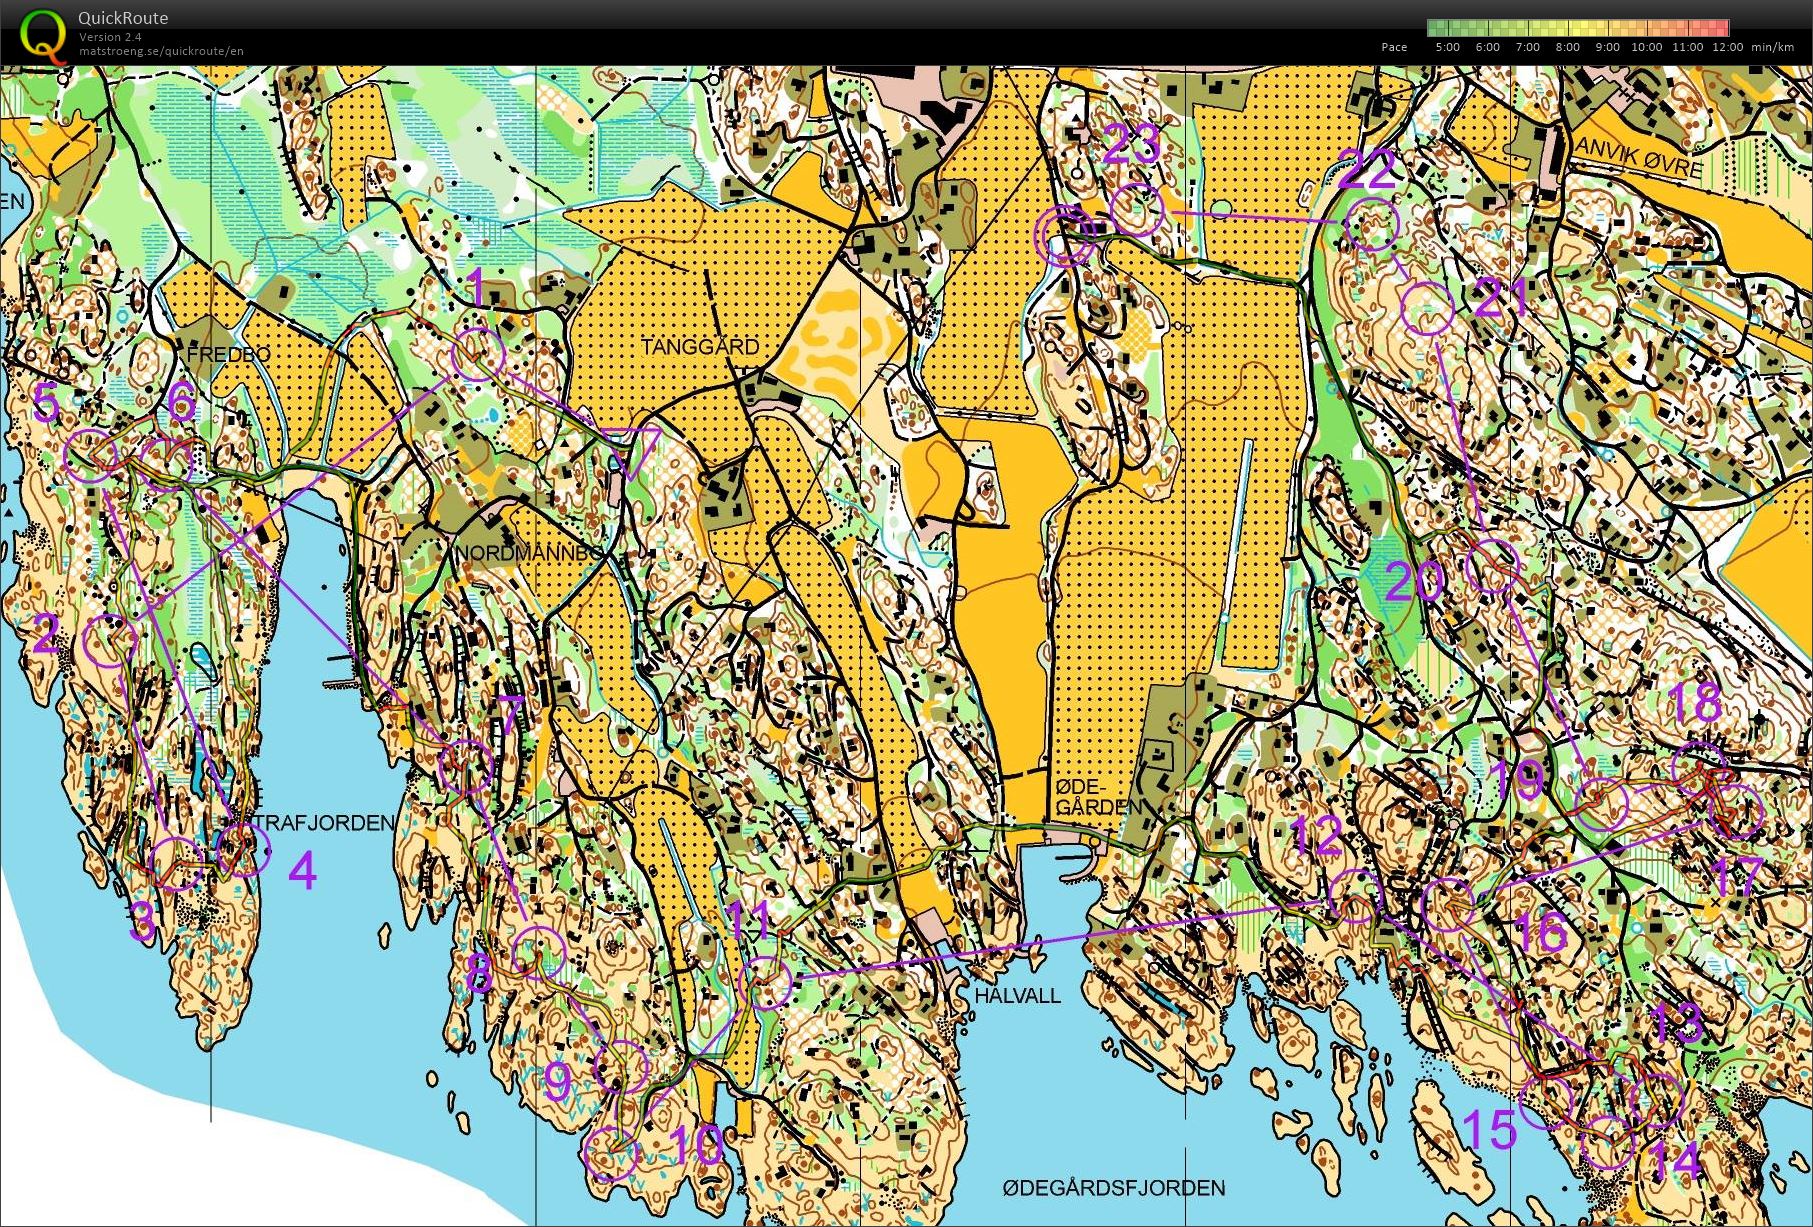The height and width of the screenshot is (1227, 1813).
Task: Click the min/km unit label
Action: tap(1772, 47)
